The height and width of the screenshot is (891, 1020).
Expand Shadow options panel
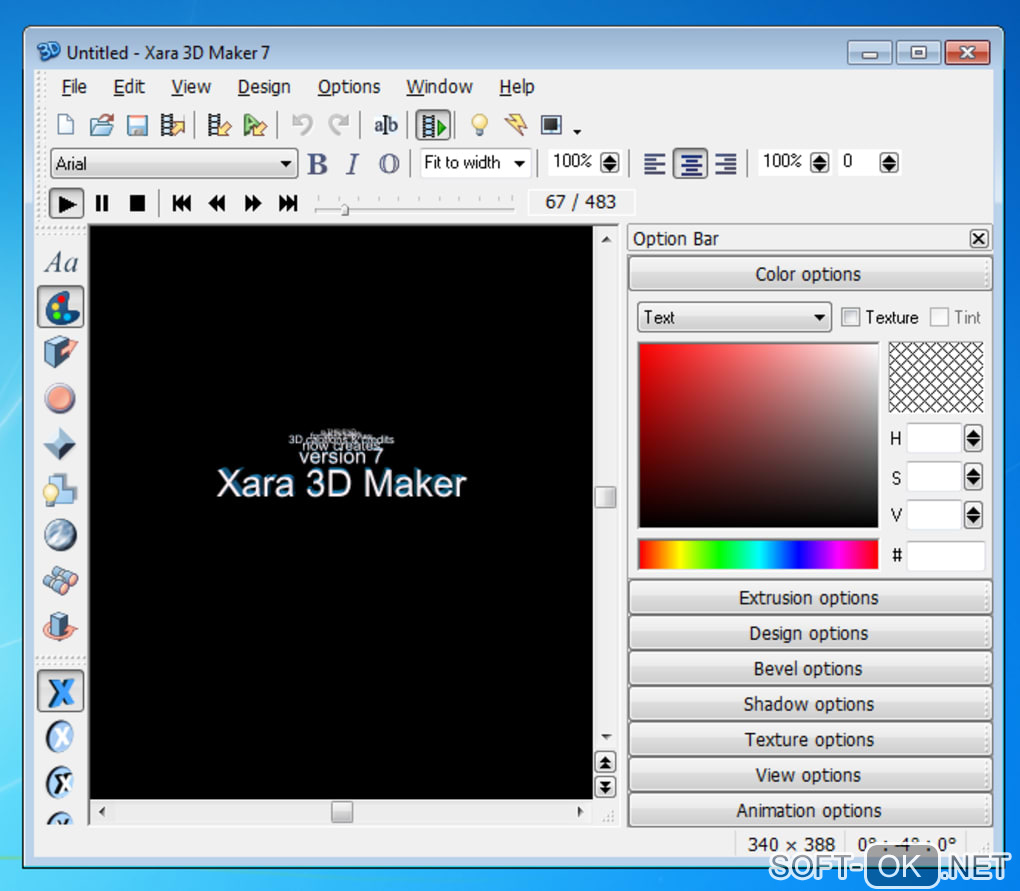tap(809, 704)
